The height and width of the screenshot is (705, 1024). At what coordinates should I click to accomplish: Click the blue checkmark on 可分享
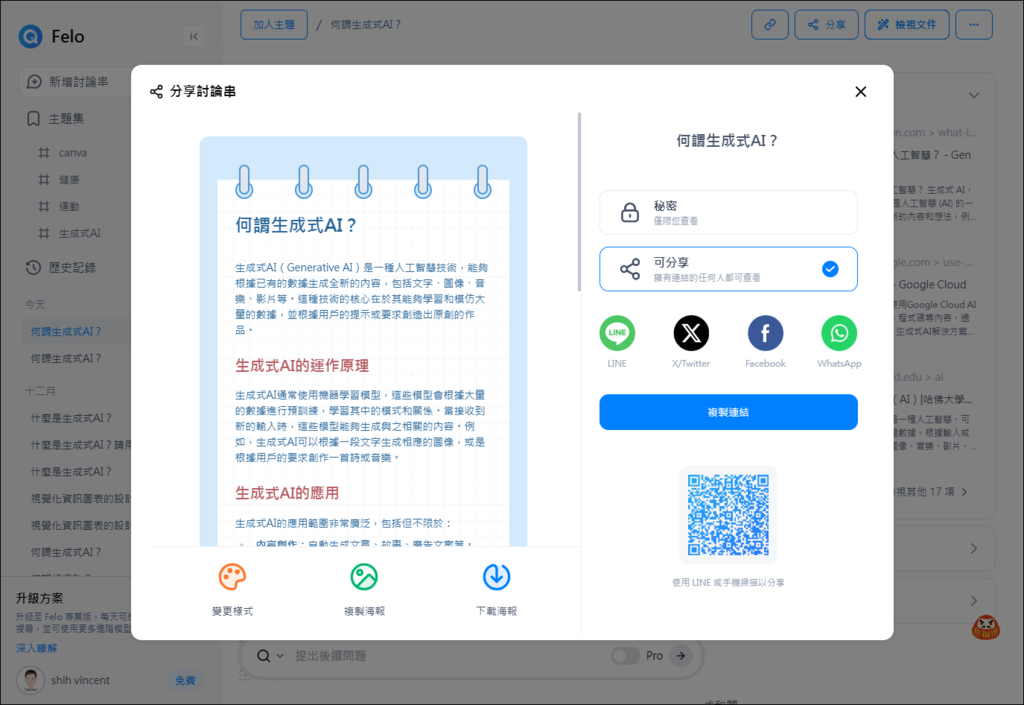point(830,269)
